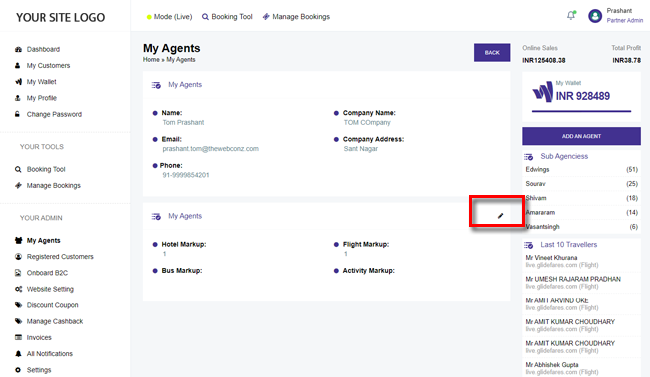Select Shivam sub agency row
This screenshot has height=377, width=650.
[x=582, y=198]
